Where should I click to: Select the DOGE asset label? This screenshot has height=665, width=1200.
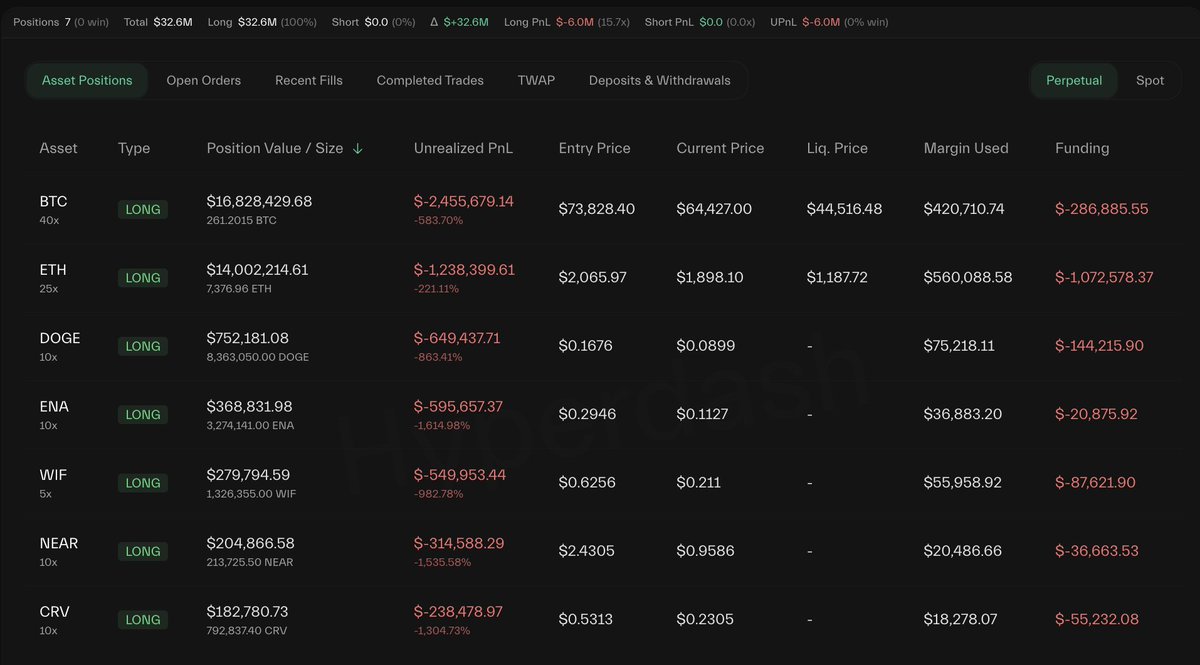pos(59,338)
